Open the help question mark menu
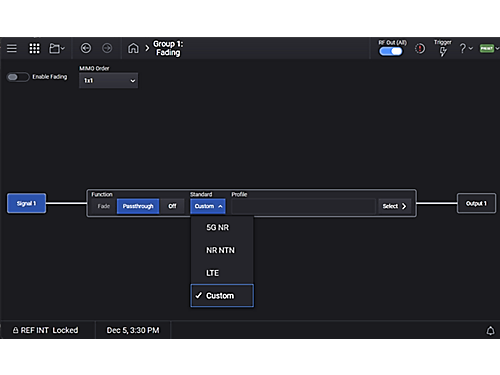Image resolution: width=500 pixels, height=375 pixels. click(465, 48)
